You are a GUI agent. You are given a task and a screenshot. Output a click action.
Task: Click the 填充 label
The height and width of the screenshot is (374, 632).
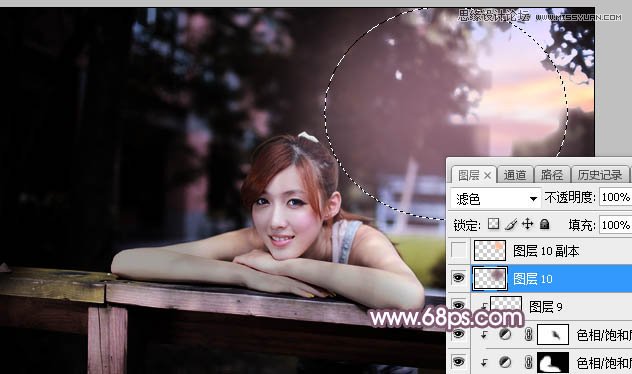point(582,225)
